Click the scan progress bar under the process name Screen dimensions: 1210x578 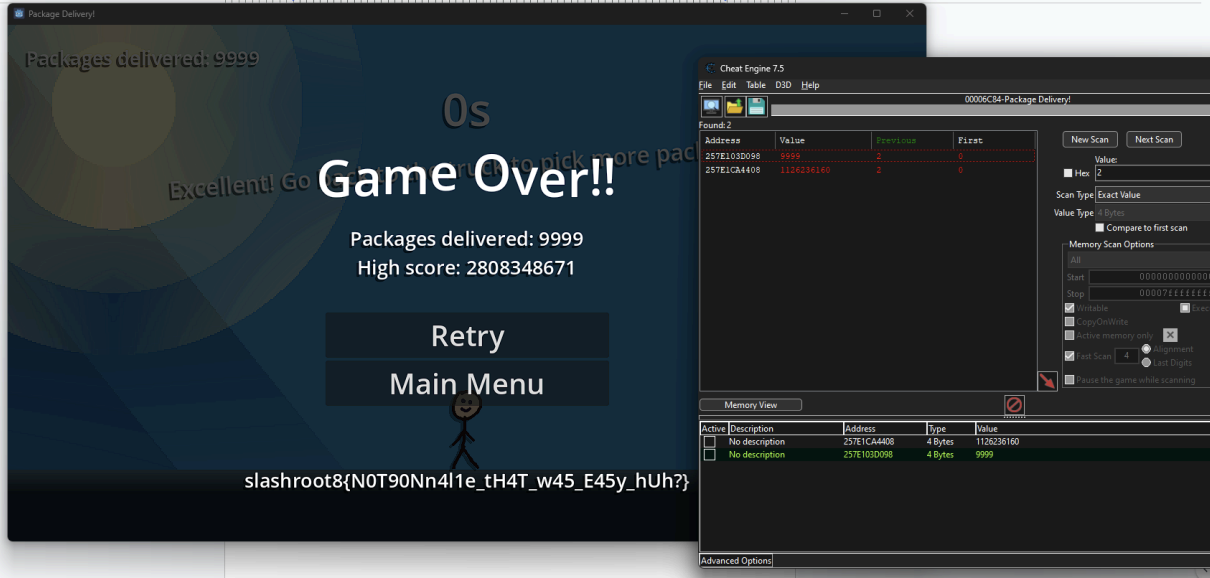coord(990,111)
